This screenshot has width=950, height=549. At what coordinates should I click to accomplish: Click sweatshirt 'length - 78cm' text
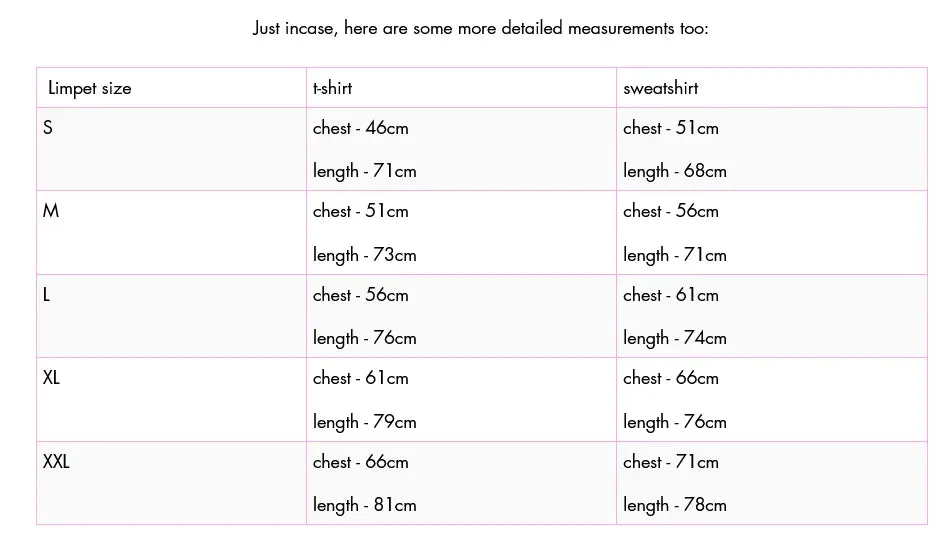[675, 505]
